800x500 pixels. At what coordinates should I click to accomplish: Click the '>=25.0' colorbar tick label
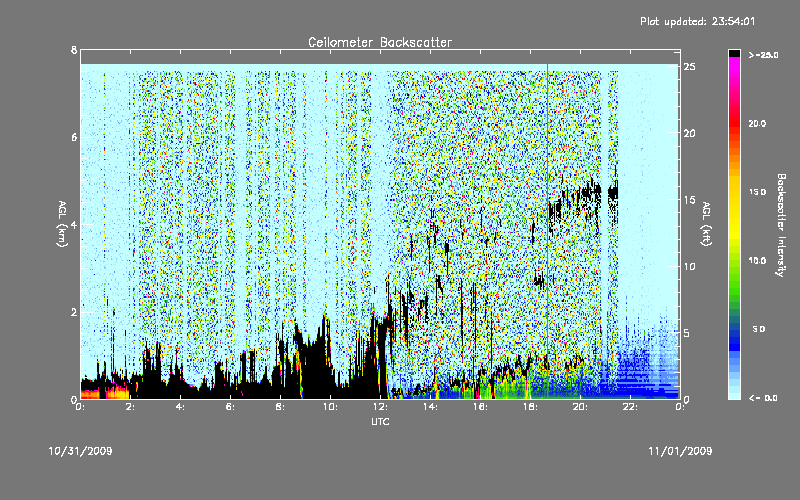click(763, 55)
